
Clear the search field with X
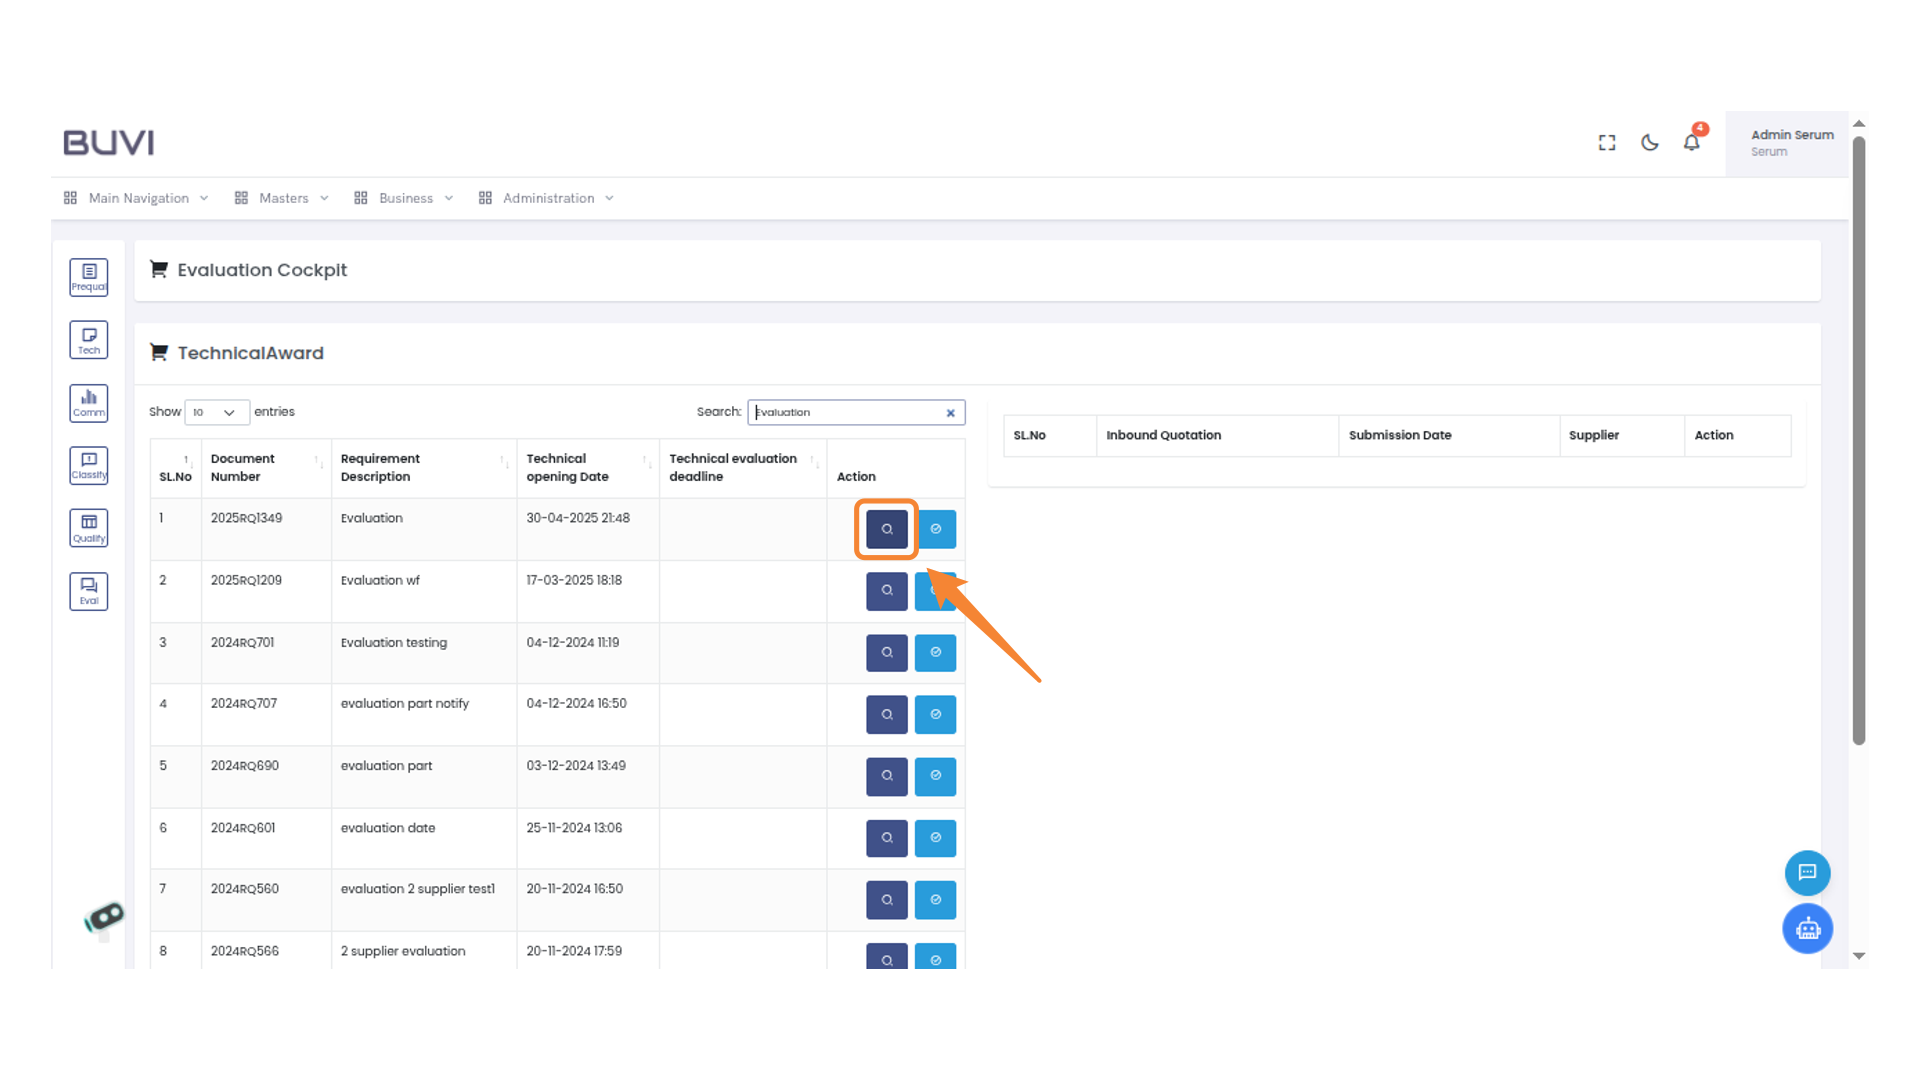(950, 413)
